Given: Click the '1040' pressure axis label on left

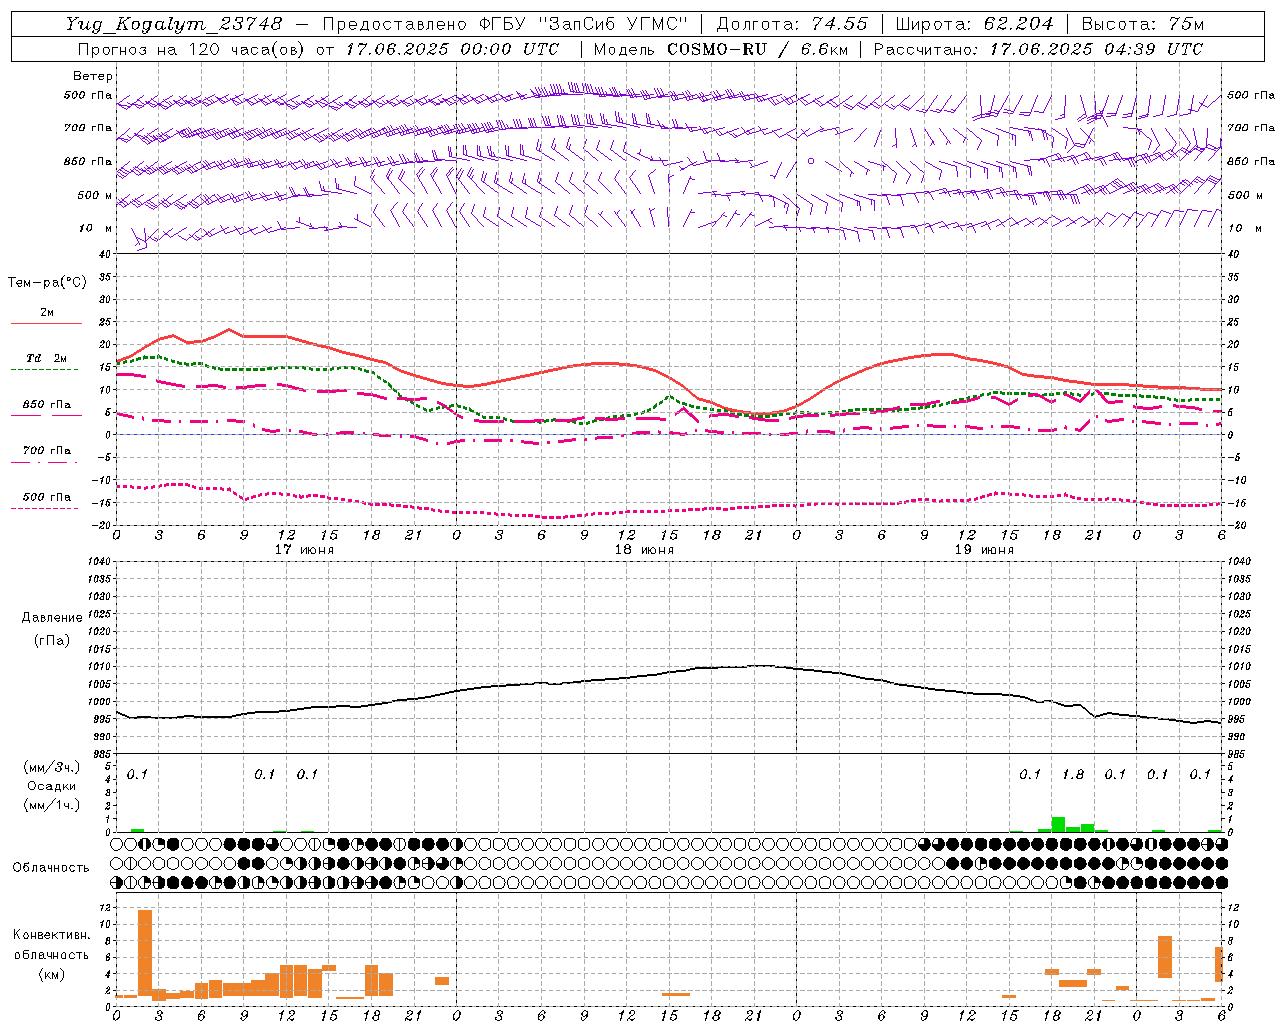Looking at the screenshot, I should 99,561.
